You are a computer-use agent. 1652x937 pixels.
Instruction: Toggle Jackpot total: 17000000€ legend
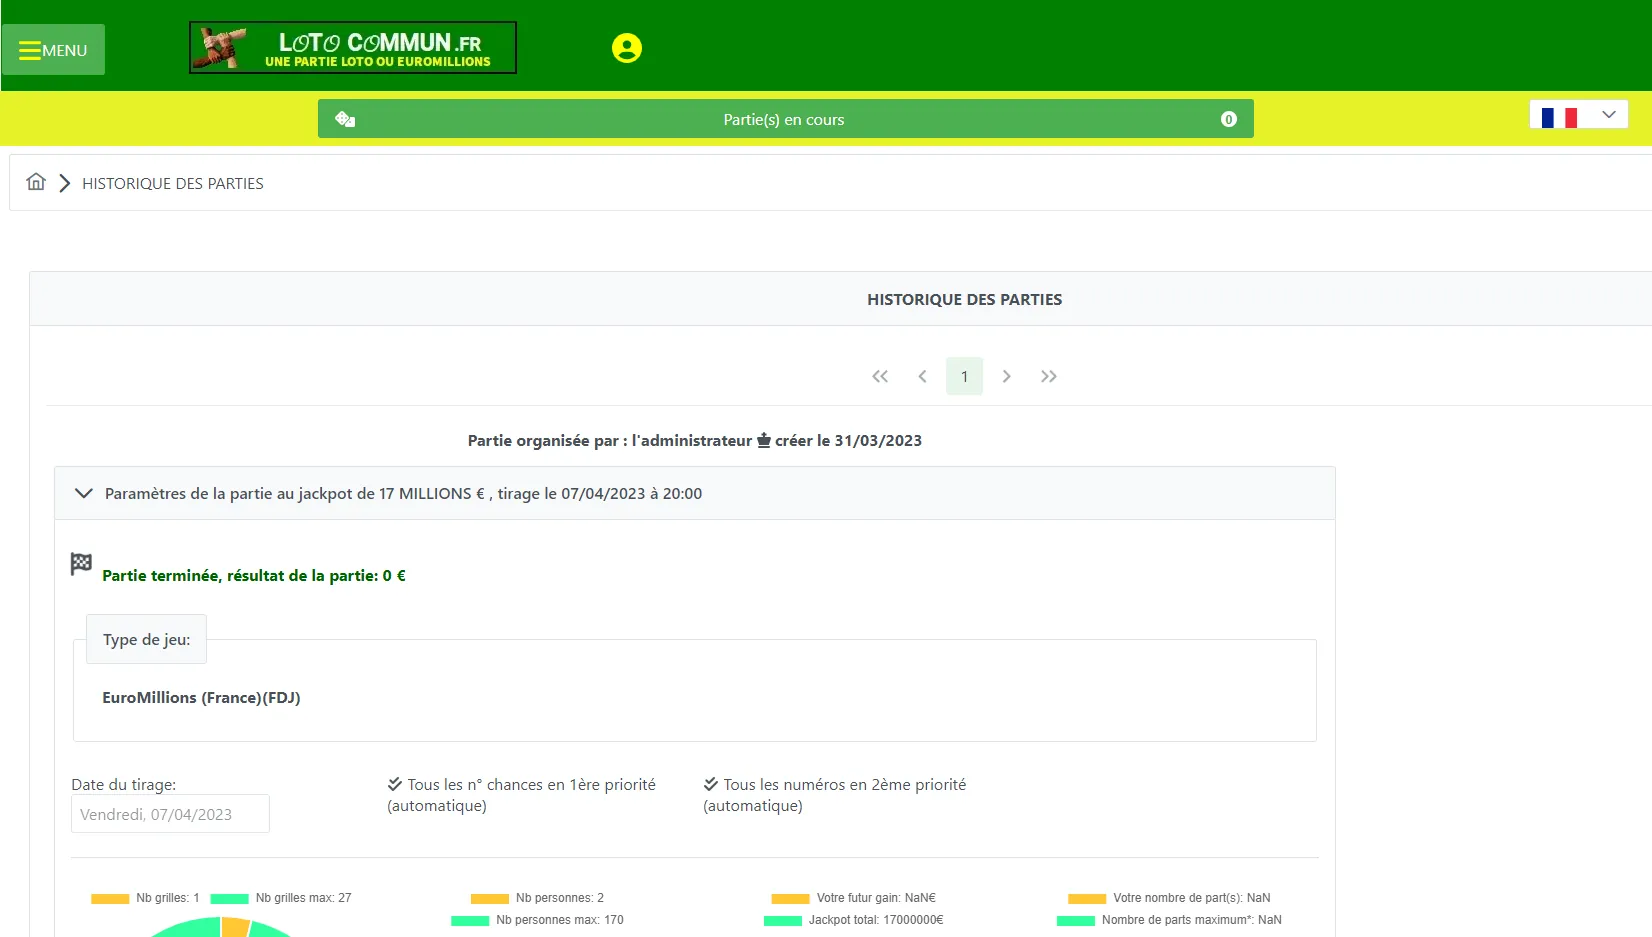[x=853, y=920]
